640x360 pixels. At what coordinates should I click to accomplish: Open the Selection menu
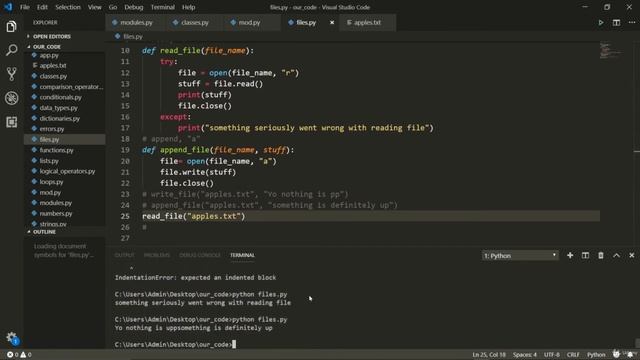click(x=68, y=7)
